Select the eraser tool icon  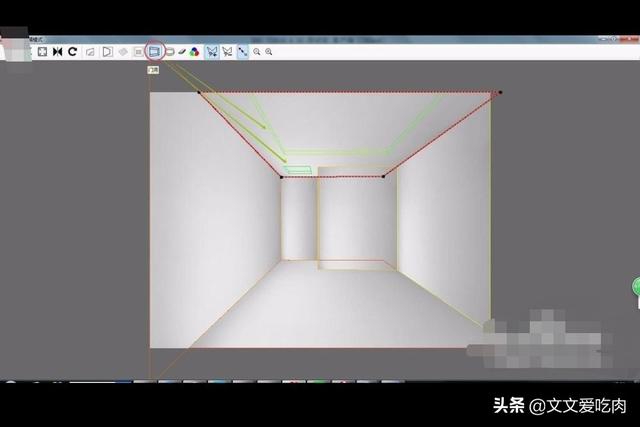click(182, 50)
